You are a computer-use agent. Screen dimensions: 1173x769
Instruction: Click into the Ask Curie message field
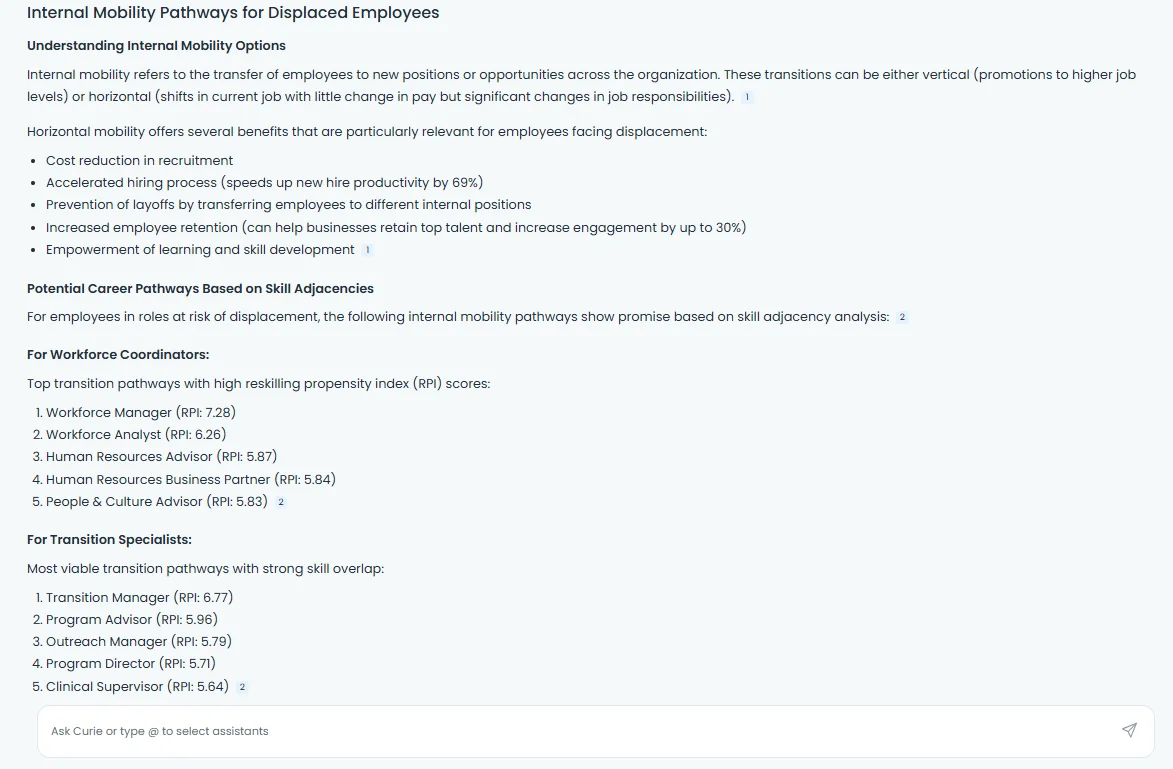click(400, 731)
